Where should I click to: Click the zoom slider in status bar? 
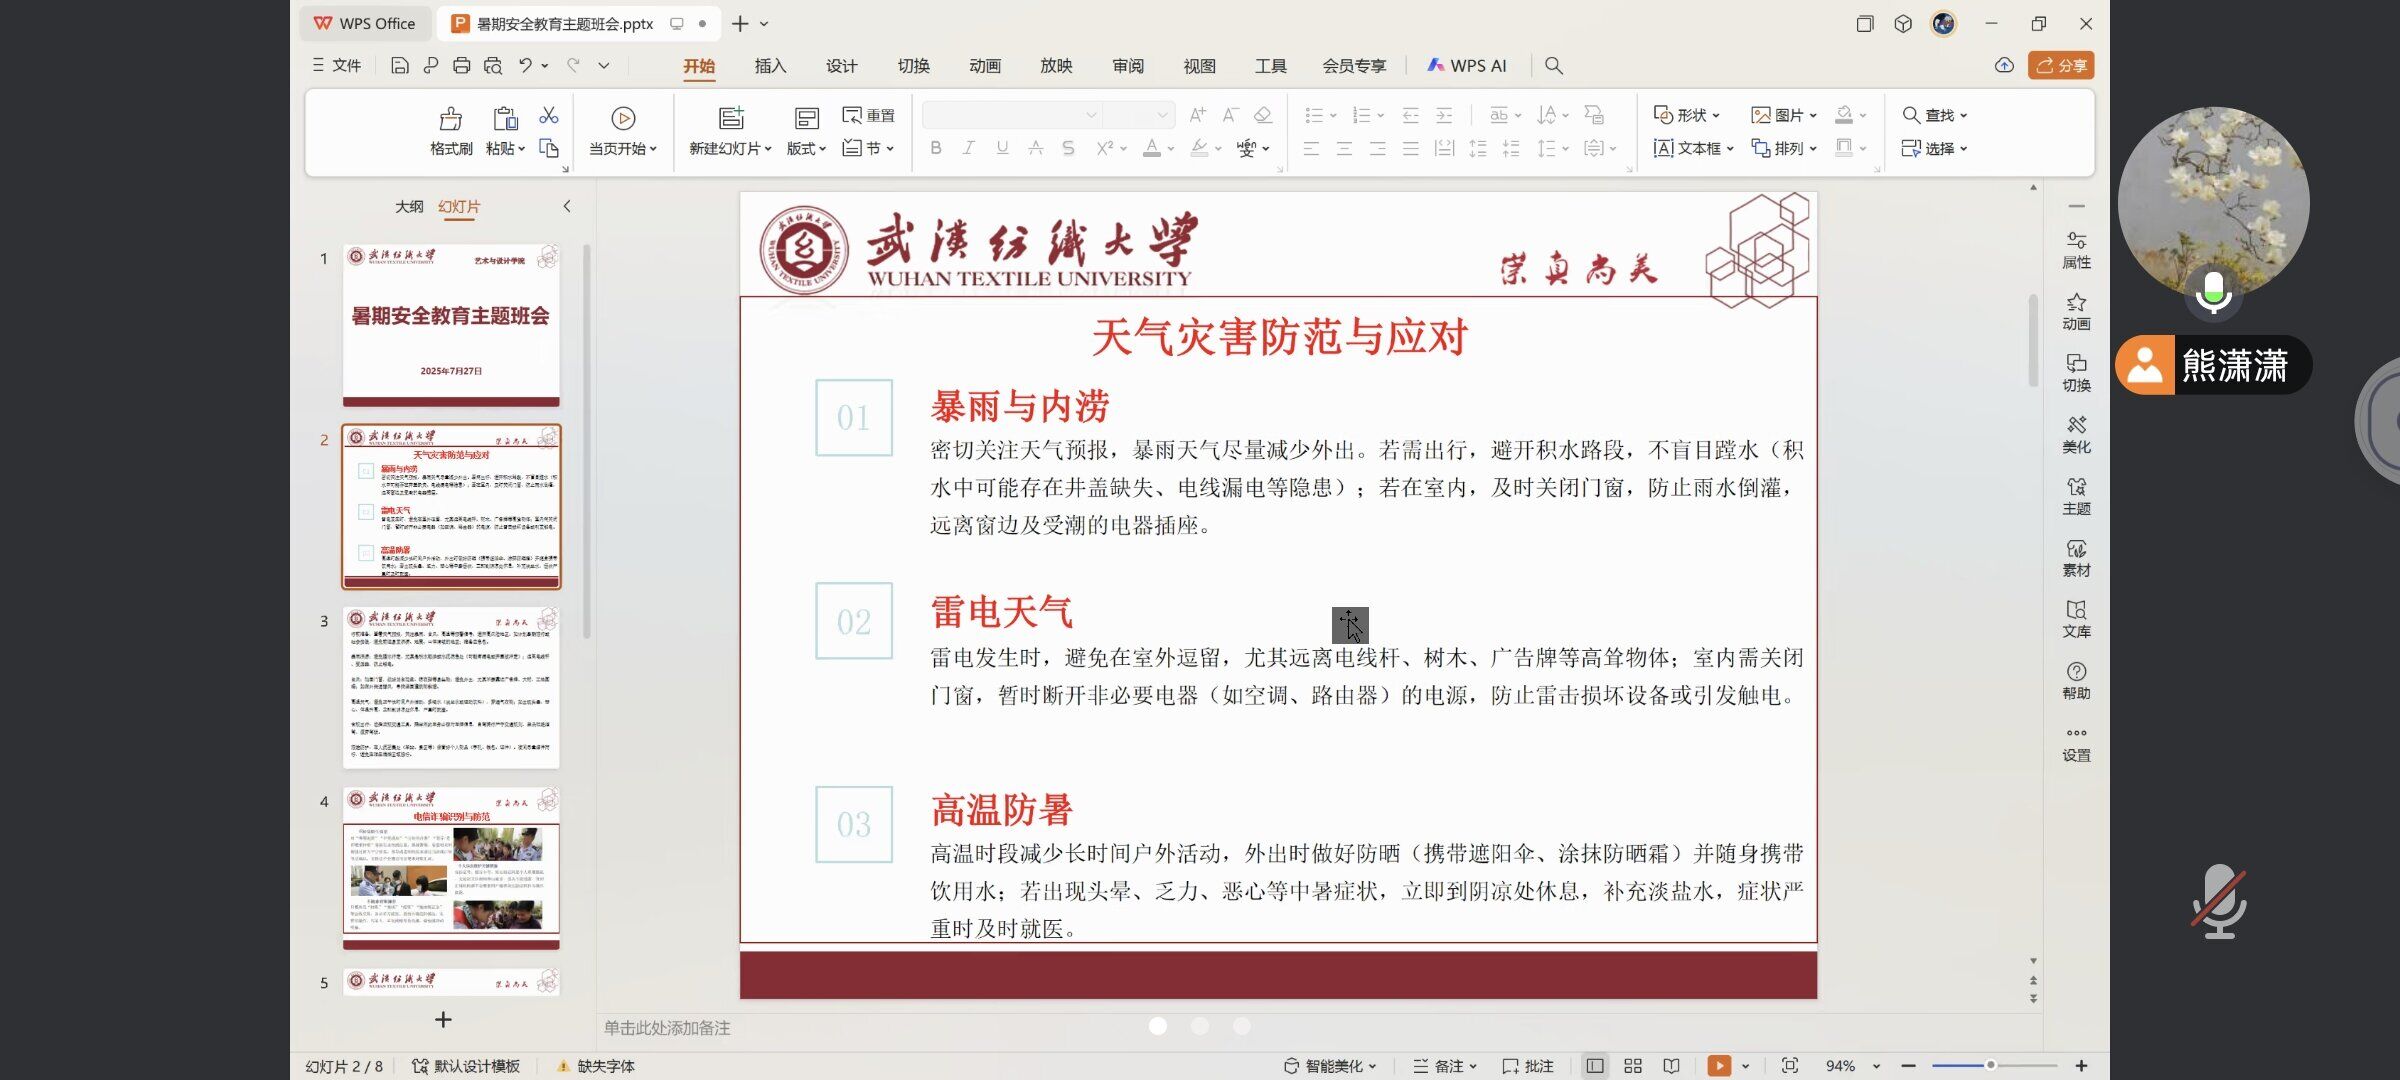click(1991, 1066)
